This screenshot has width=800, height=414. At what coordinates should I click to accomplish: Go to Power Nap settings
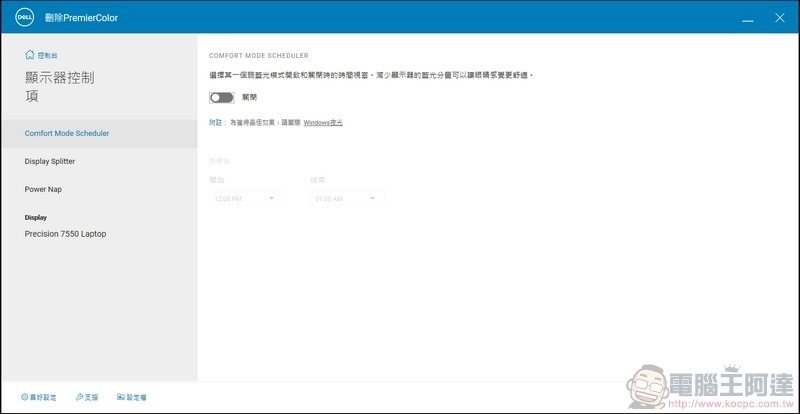44,189
